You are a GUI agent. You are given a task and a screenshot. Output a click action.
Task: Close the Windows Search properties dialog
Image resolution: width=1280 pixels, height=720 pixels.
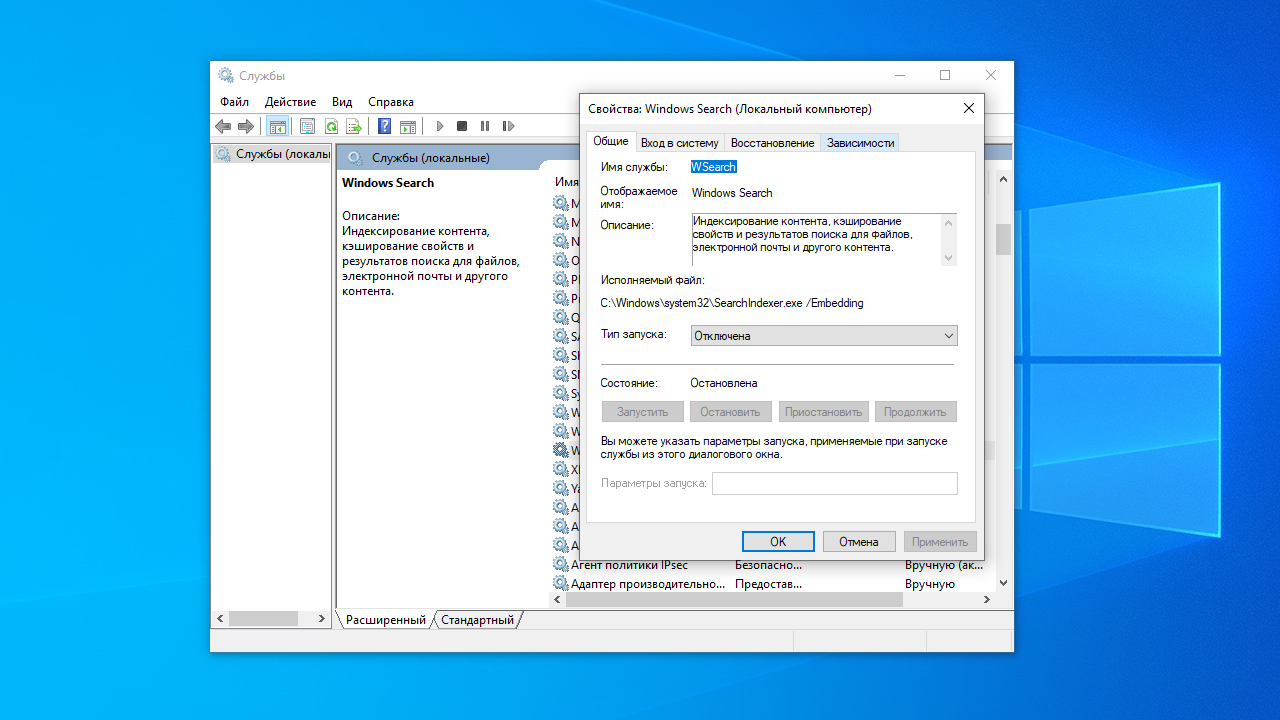pos(968,108)
